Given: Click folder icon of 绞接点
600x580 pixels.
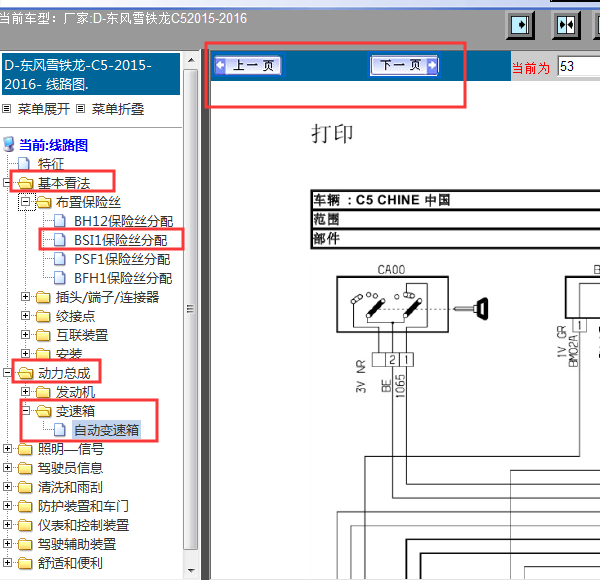Looking at the screenshot, I should click(43, 316).
